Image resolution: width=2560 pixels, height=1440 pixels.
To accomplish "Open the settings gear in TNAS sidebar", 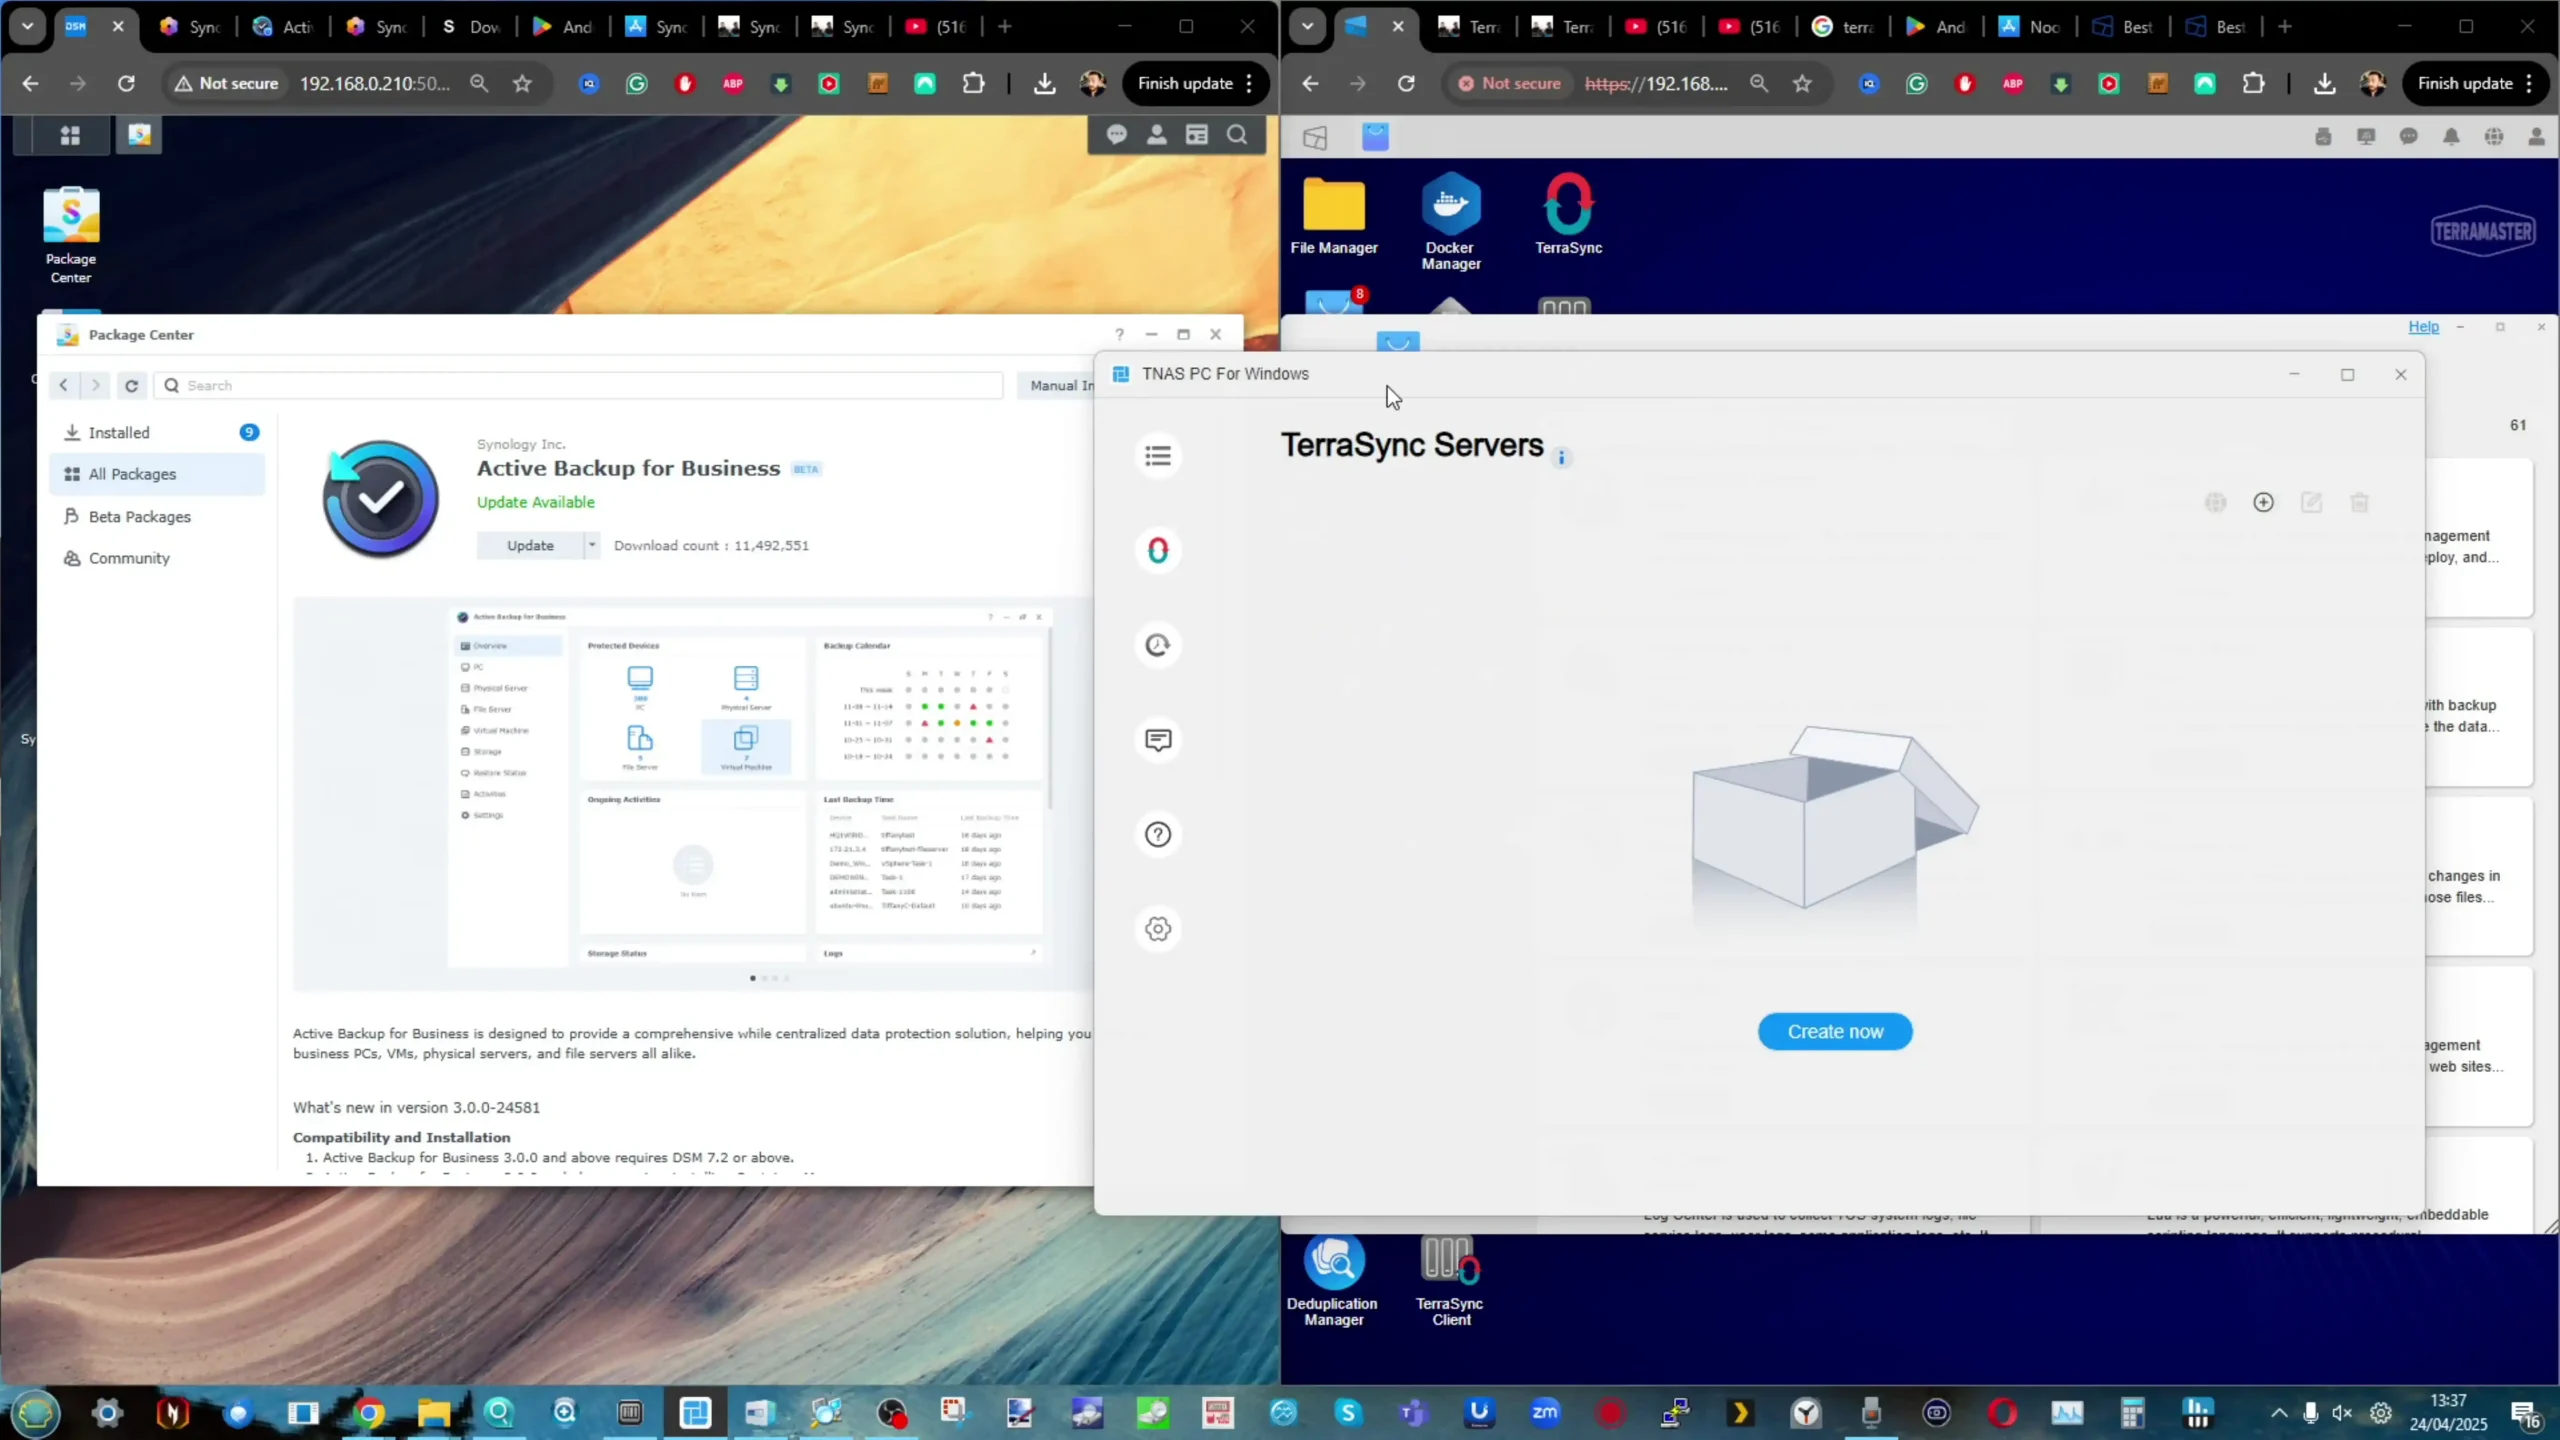I will coord(1158,929).
